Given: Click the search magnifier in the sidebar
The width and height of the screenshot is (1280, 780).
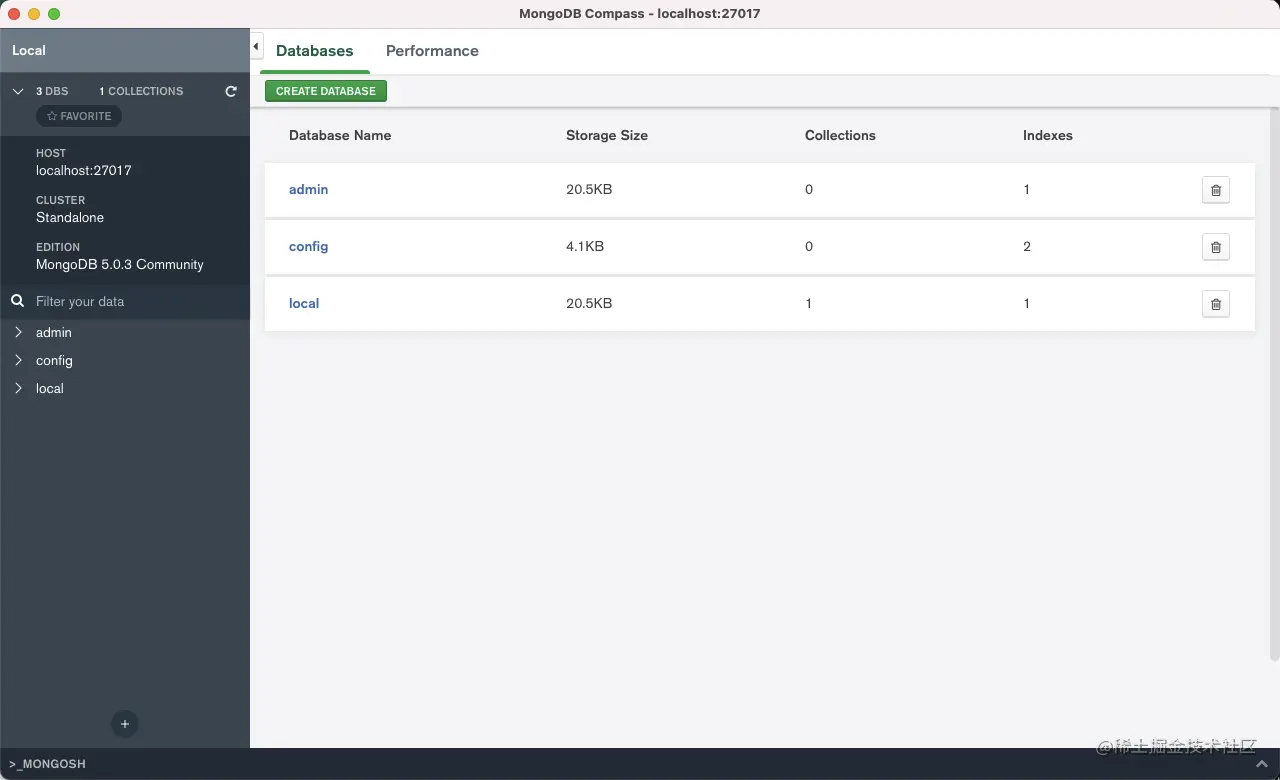Looking at the screenshot, I should point(17,301).
